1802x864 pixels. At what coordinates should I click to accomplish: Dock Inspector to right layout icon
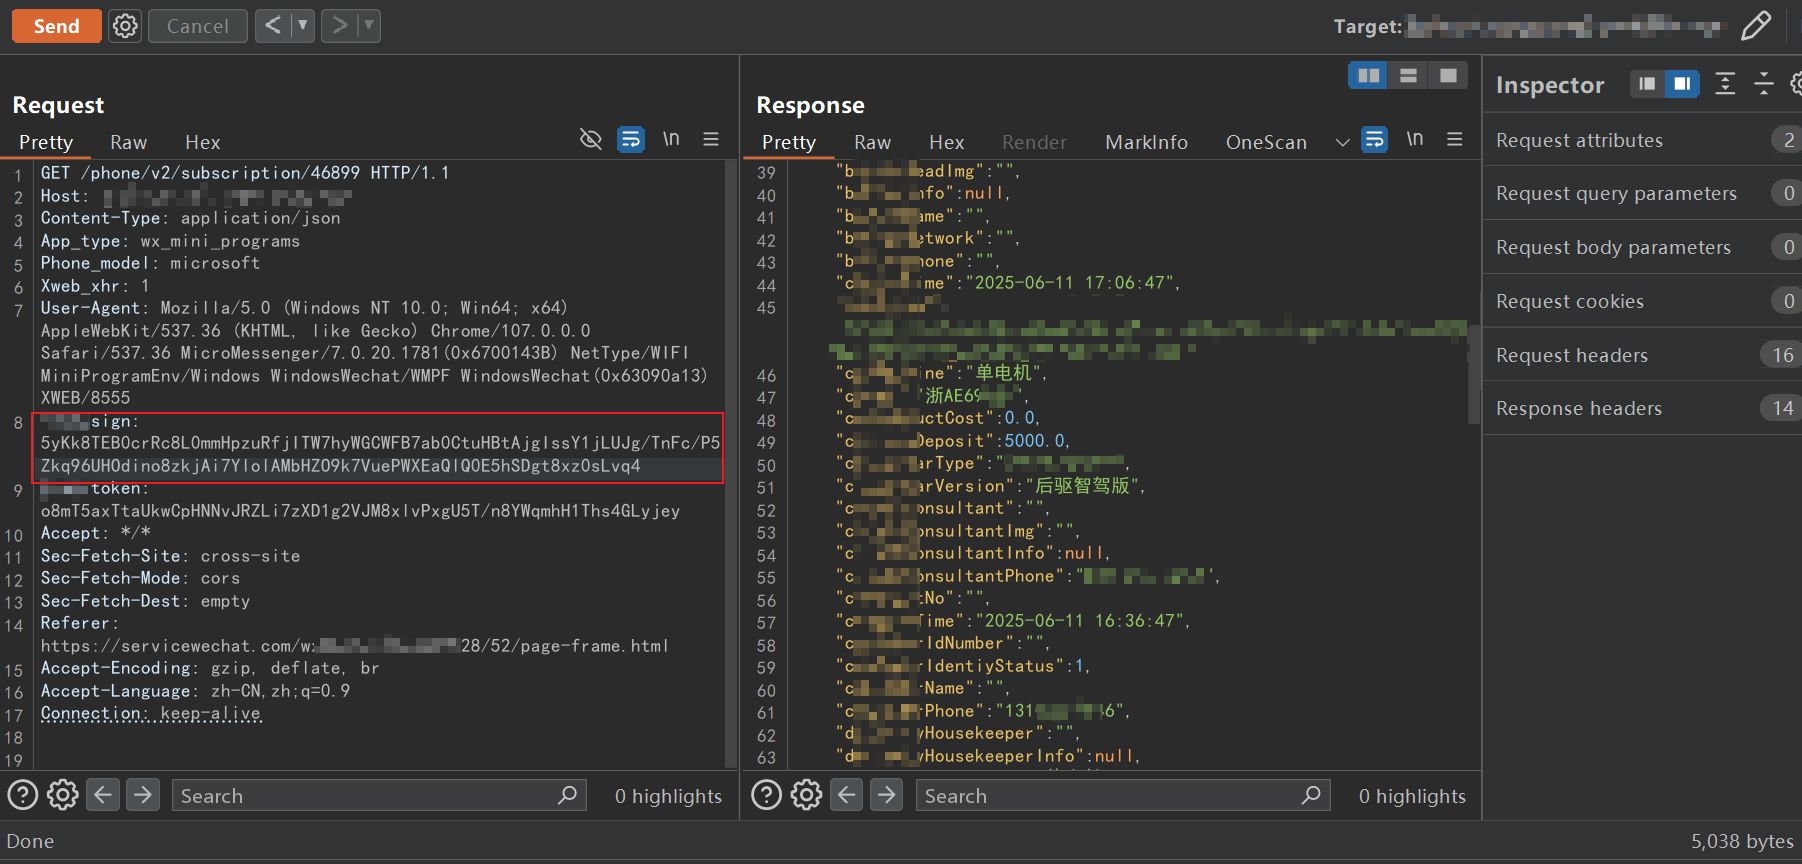1682,84
